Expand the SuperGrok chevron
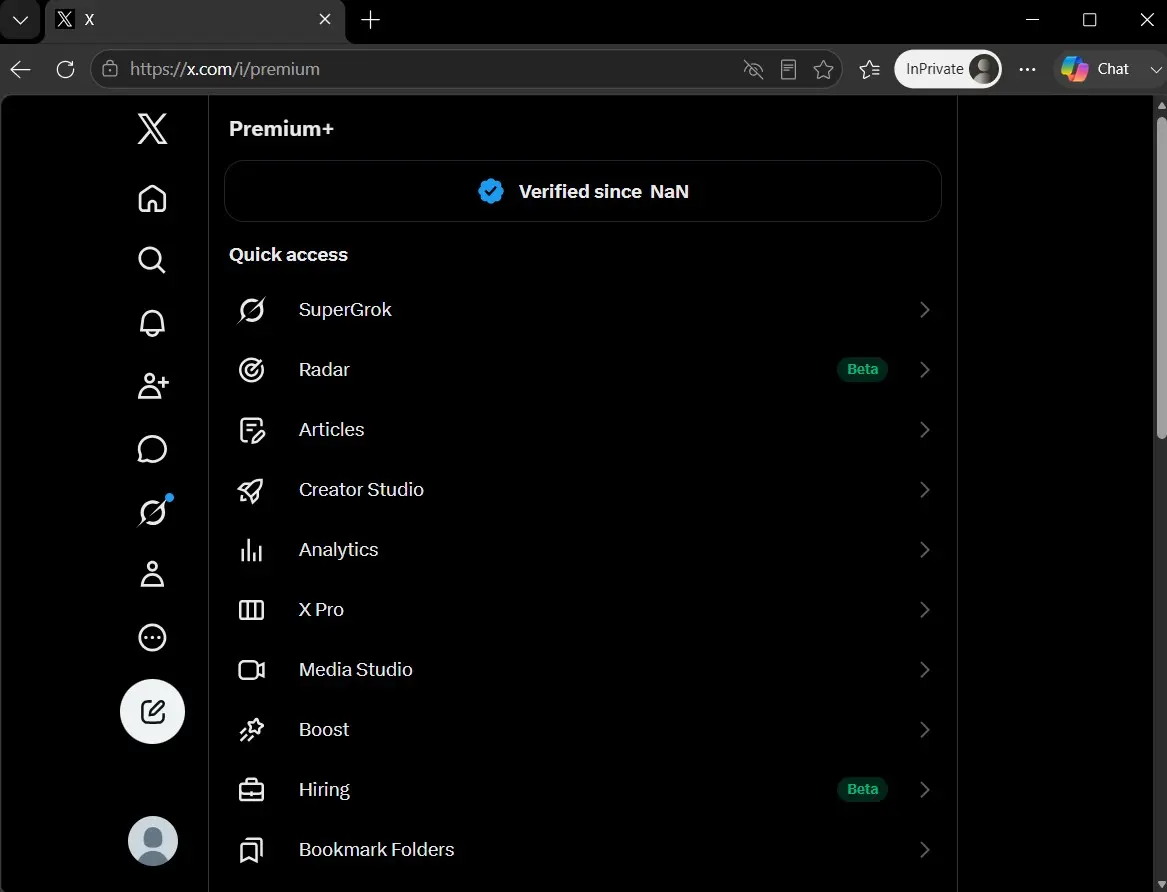1167x892 pixels. coord(924,309)
